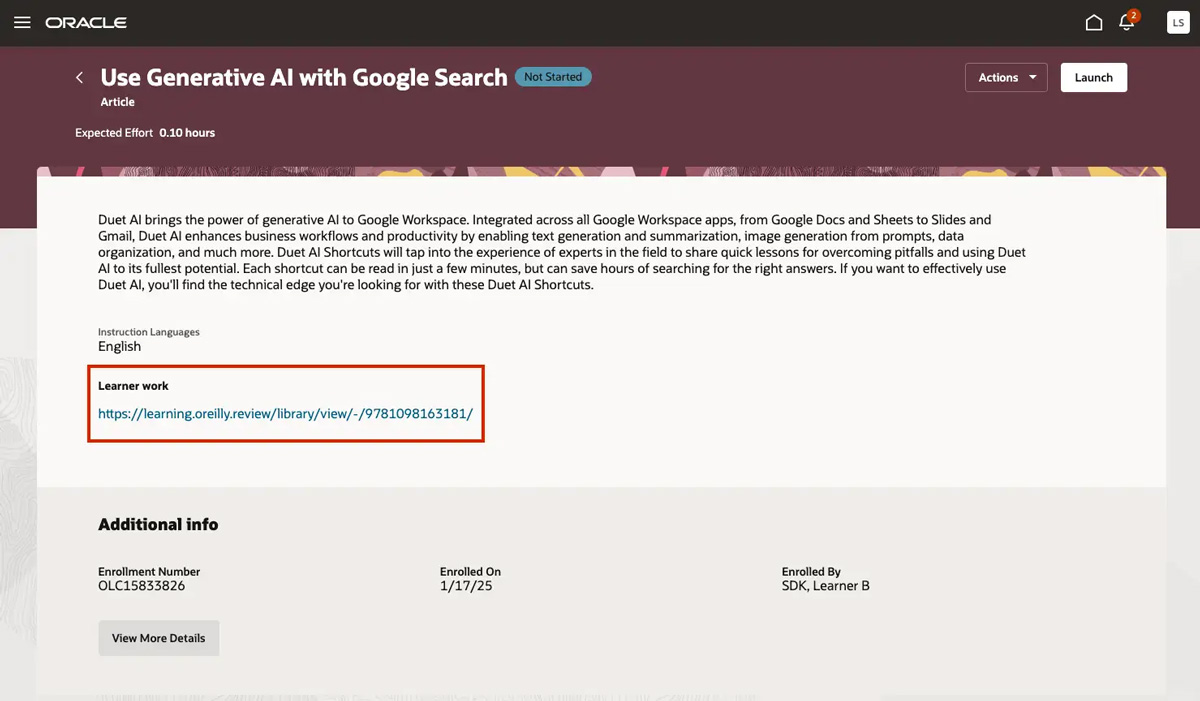Click enrollment number OLC15833826
Viewport: 1200px width, 701px height.
(x=141, y=586)
